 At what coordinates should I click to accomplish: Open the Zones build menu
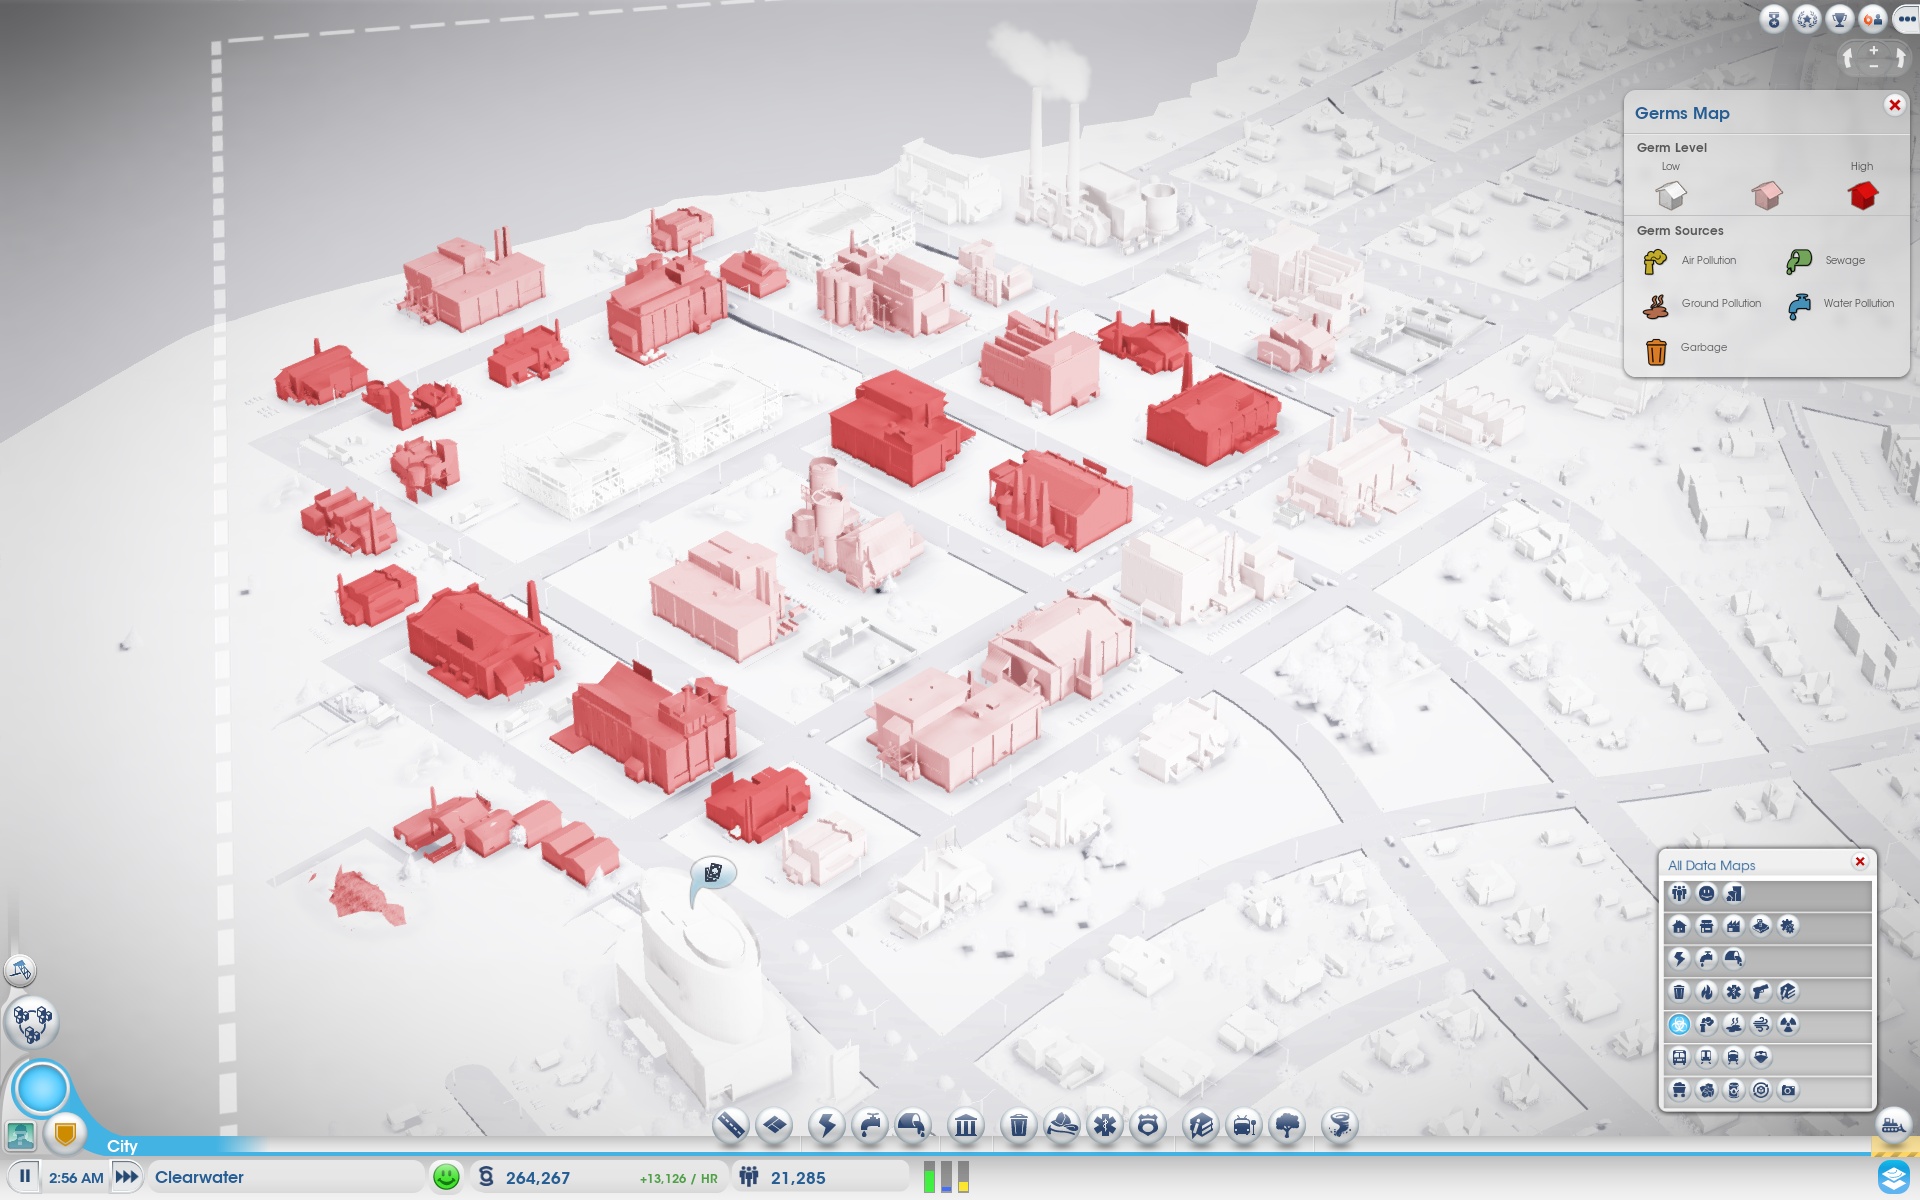coord(774,1126)
